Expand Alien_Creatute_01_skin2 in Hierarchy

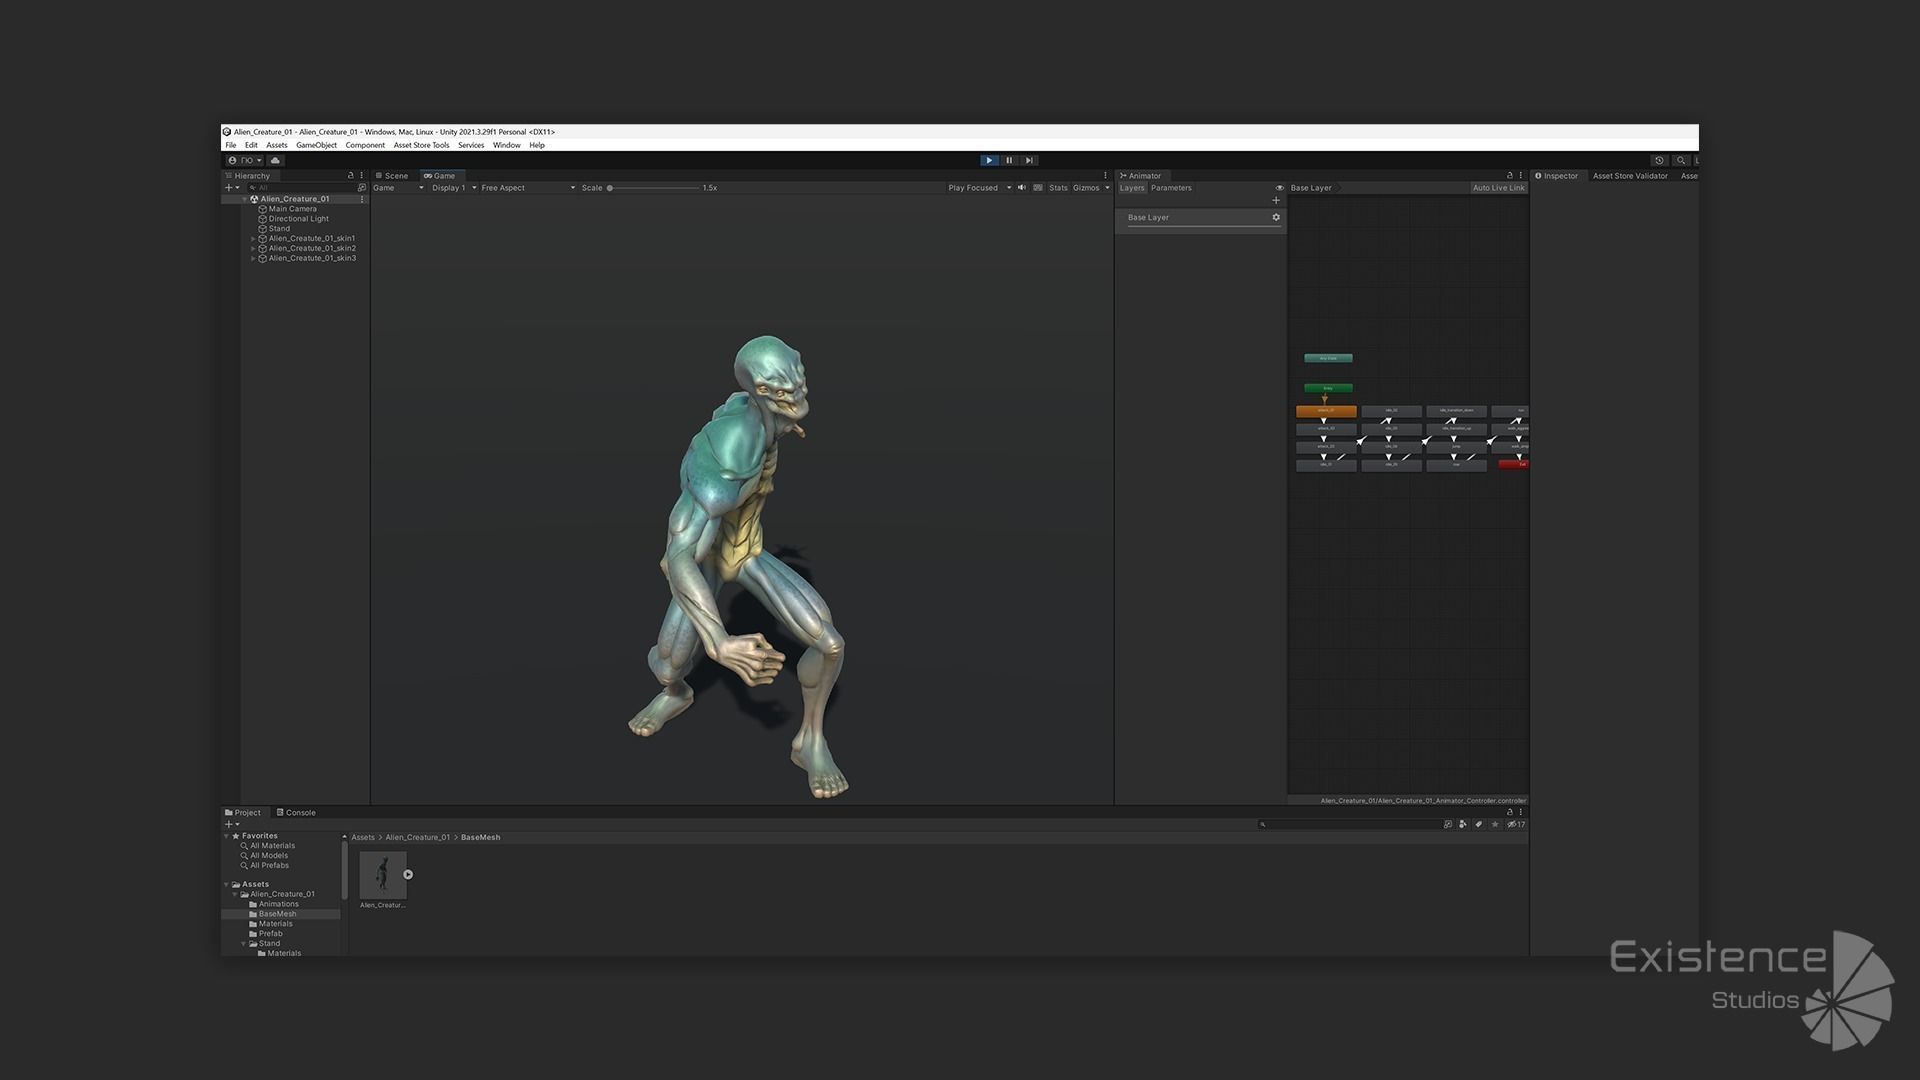(x=253, y=248)
